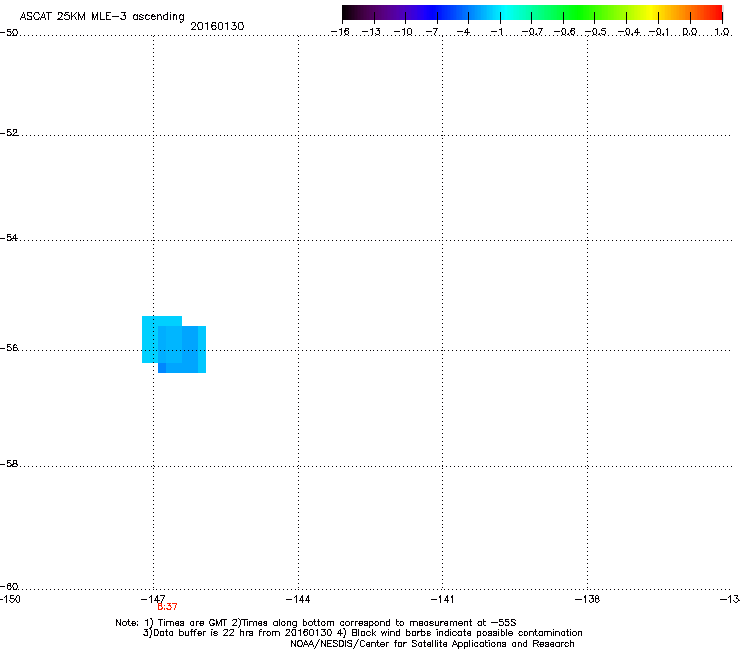Click the date label 20160130
Viewport: 740px width, 650px height.
coord(217,26)
